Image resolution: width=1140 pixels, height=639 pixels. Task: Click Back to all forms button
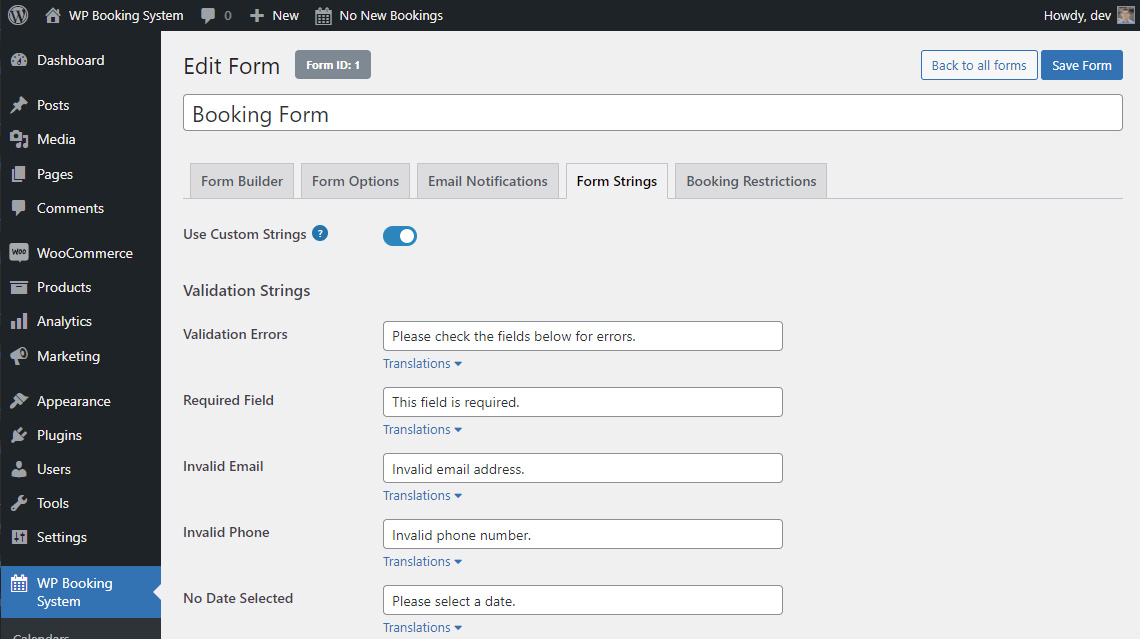[x=979, y=65]
